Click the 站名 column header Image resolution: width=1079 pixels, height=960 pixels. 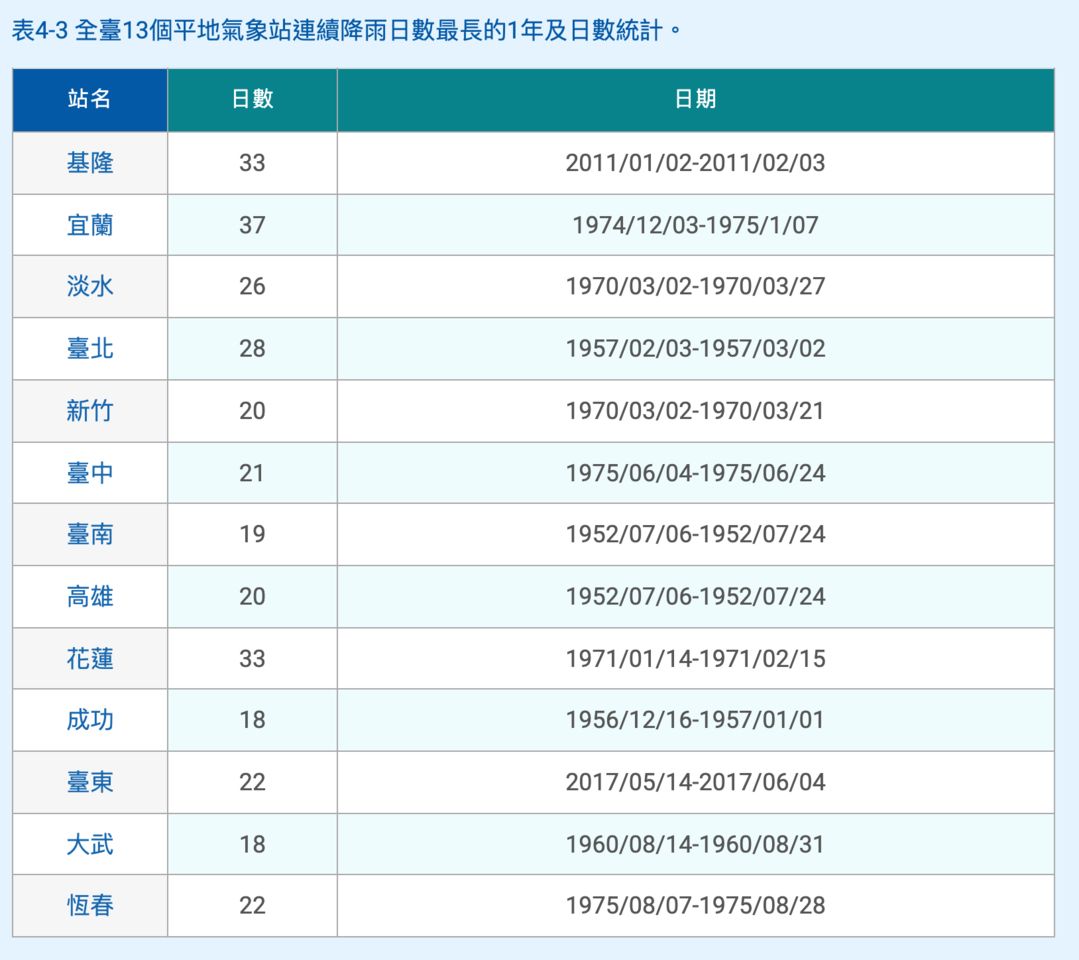point(90,99)
